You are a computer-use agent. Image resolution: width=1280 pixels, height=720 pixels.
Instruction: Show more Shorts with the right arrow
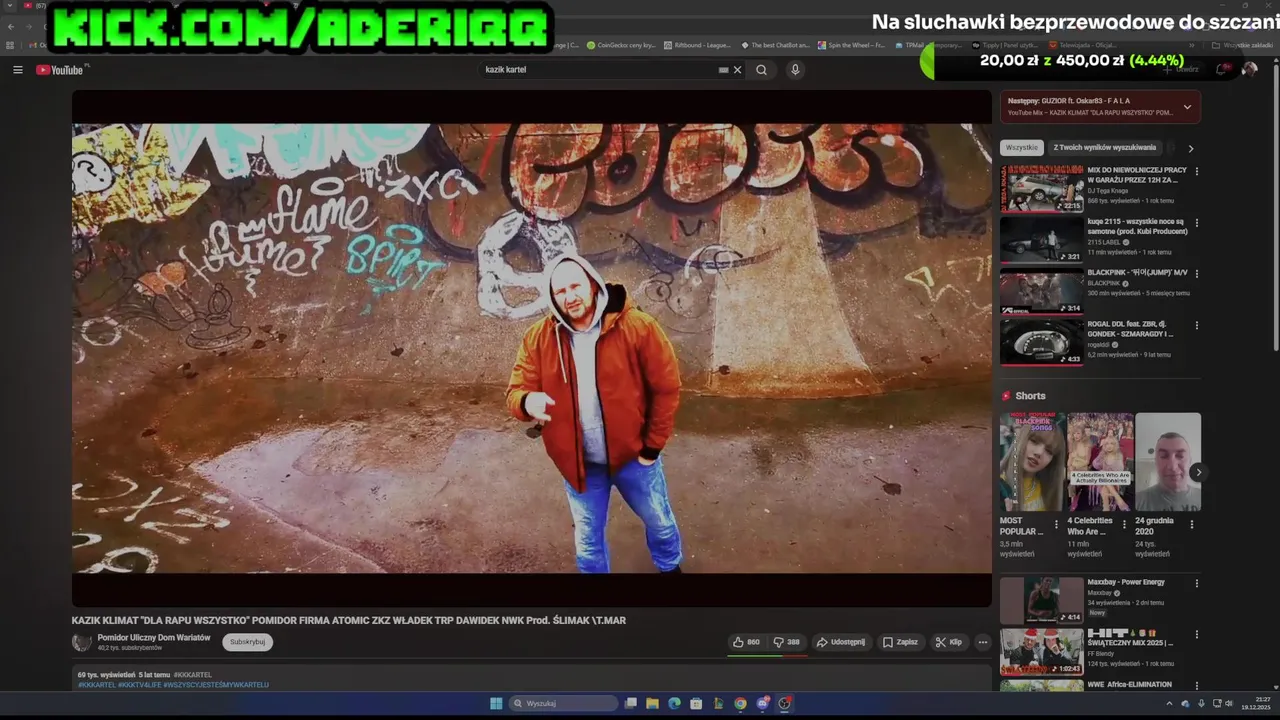pyautogui.click(x=1198, y=472)
